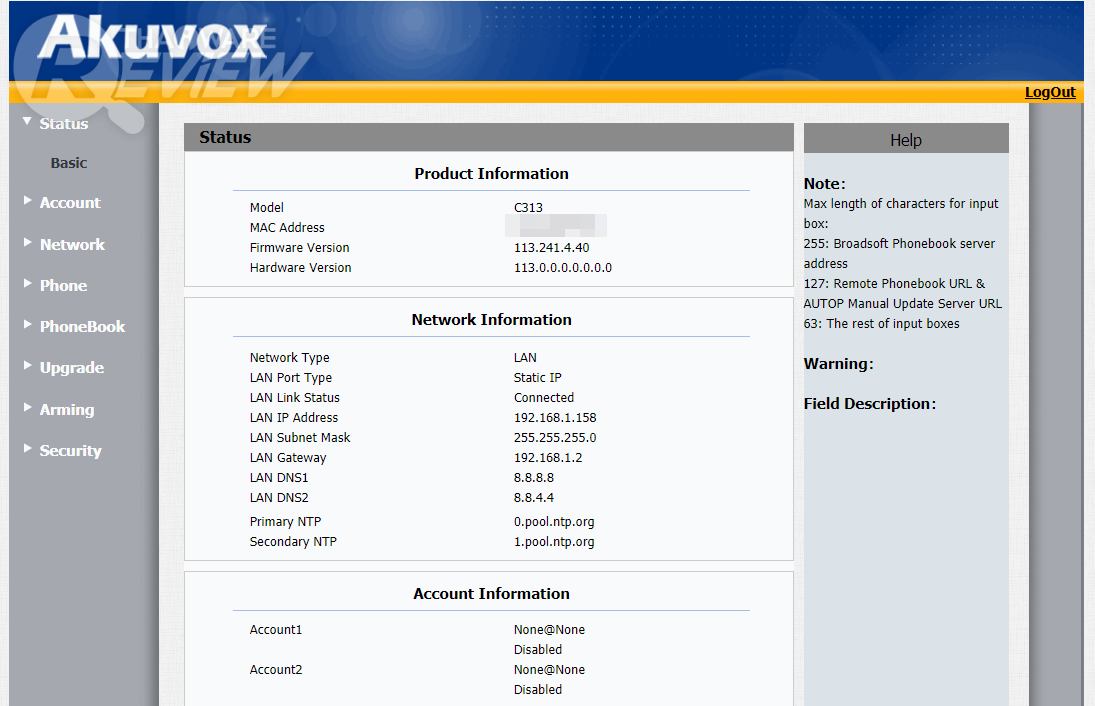
Task: Expand the PhoneBook section triangle
Action: point(28,325)
